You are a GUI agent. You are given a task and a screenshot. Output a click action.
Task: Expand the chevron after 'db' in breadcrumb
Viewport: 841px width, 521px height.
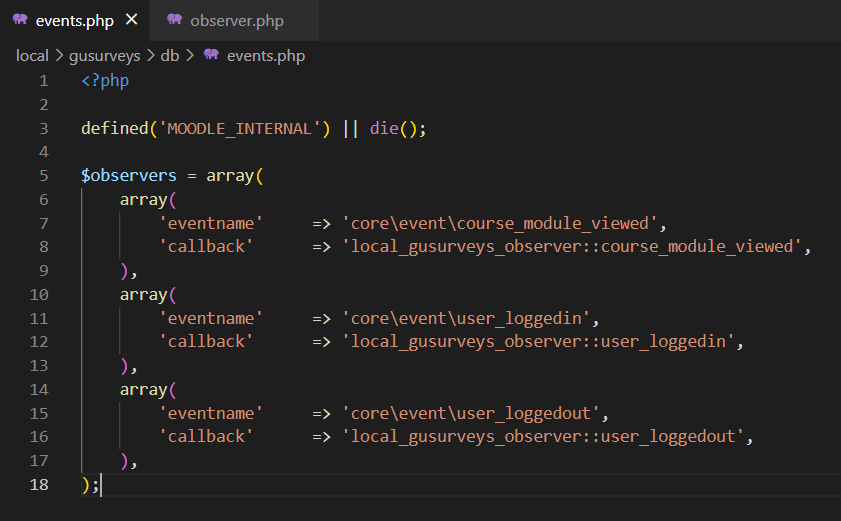(190, 55)
